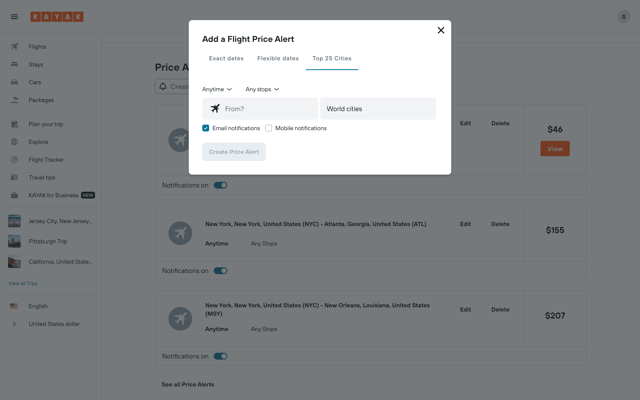This screenshot has height=400, width=640.
Task: Click the KAYAK logo
Action: coord(57,17)
